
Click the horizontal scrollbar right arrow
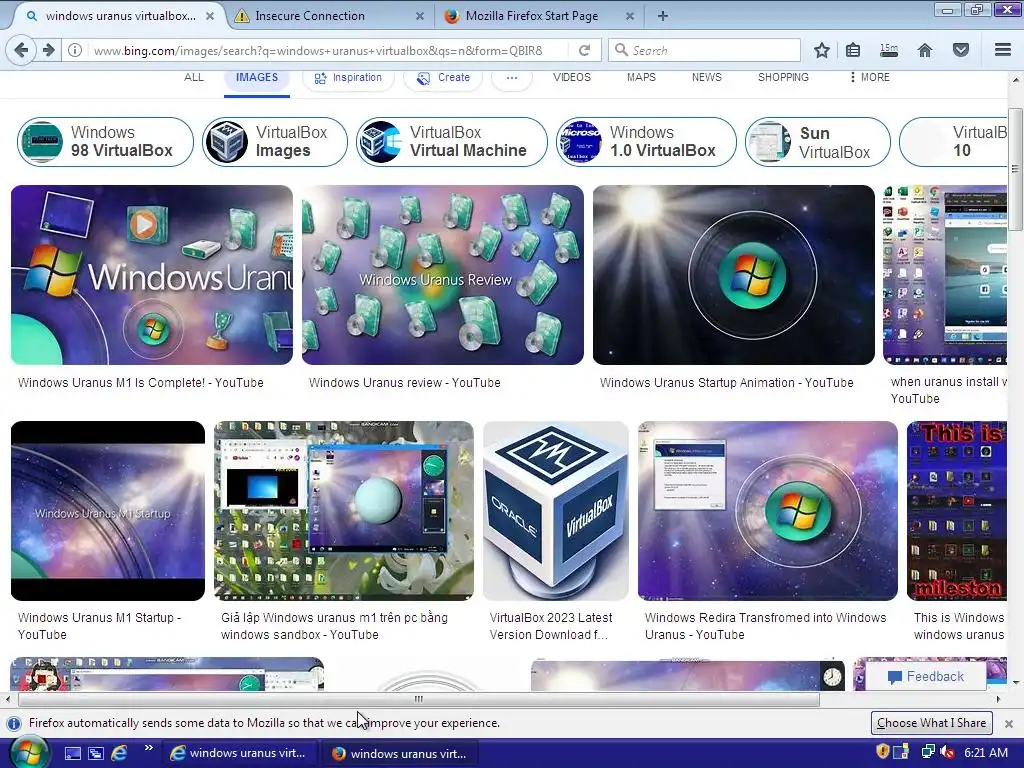click(999, 699)
